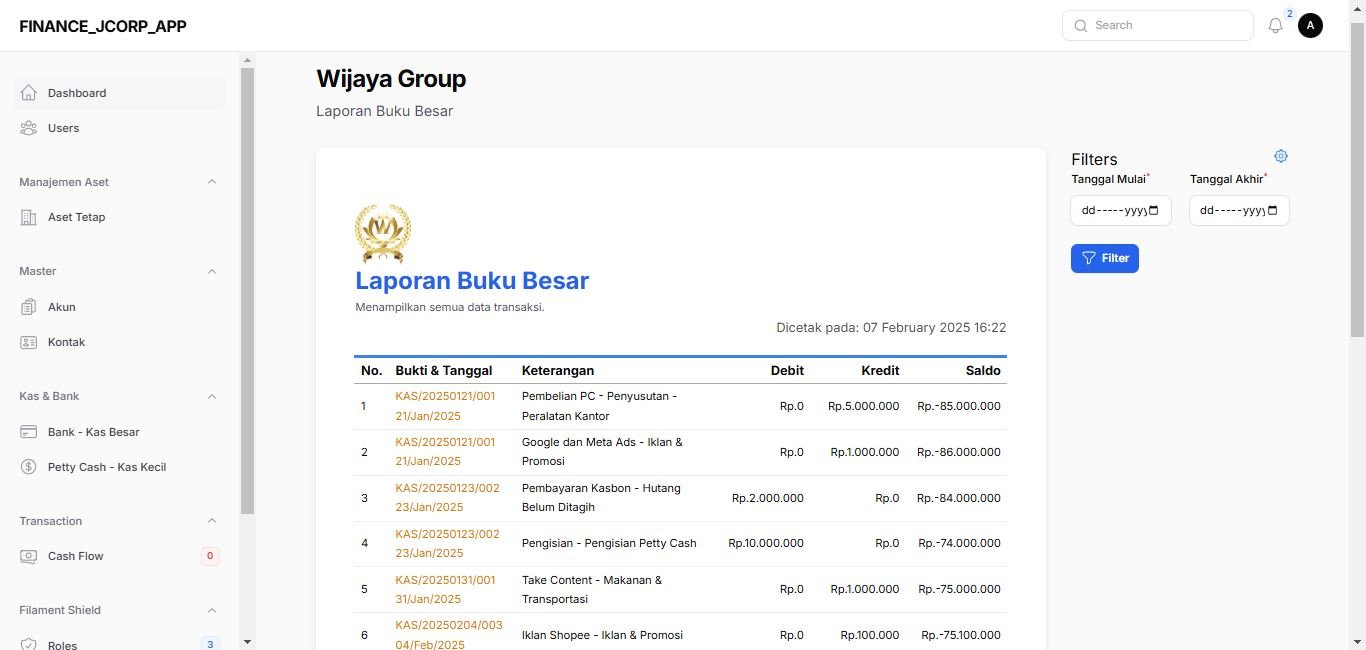The image size is (1366, 650).
Task: Click the Aset Tetap building icon
Action: (29, 217)
